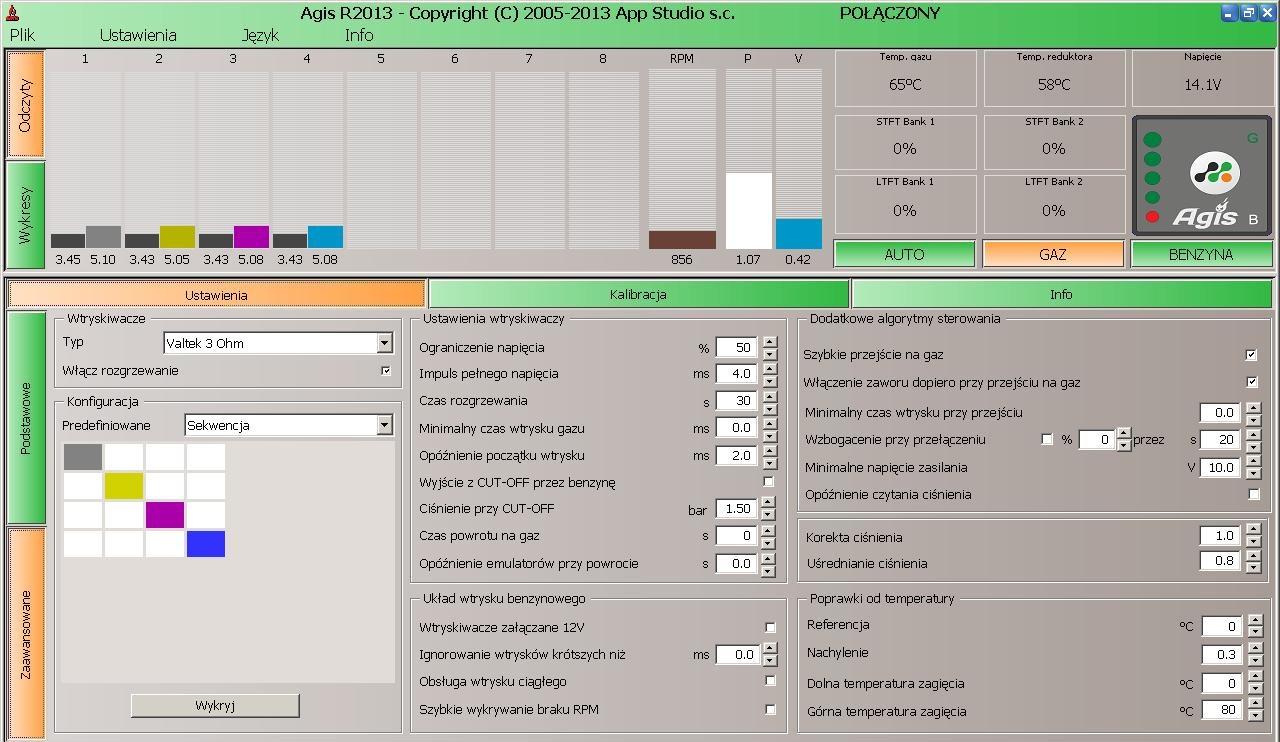Click the AUTO mode button

[x=904, y=255]
